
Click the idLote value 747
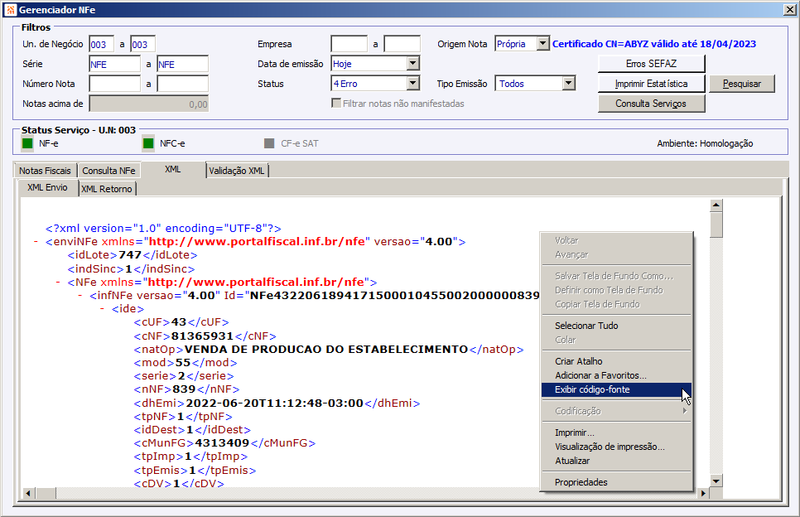(x=130, y=255)
